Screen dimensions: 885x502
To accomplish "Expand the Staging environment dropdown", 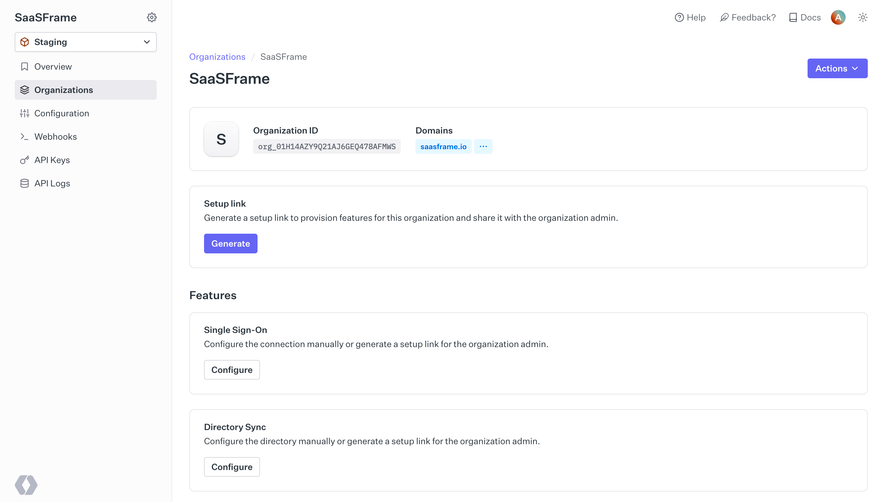I will click(x=86, y=42).
